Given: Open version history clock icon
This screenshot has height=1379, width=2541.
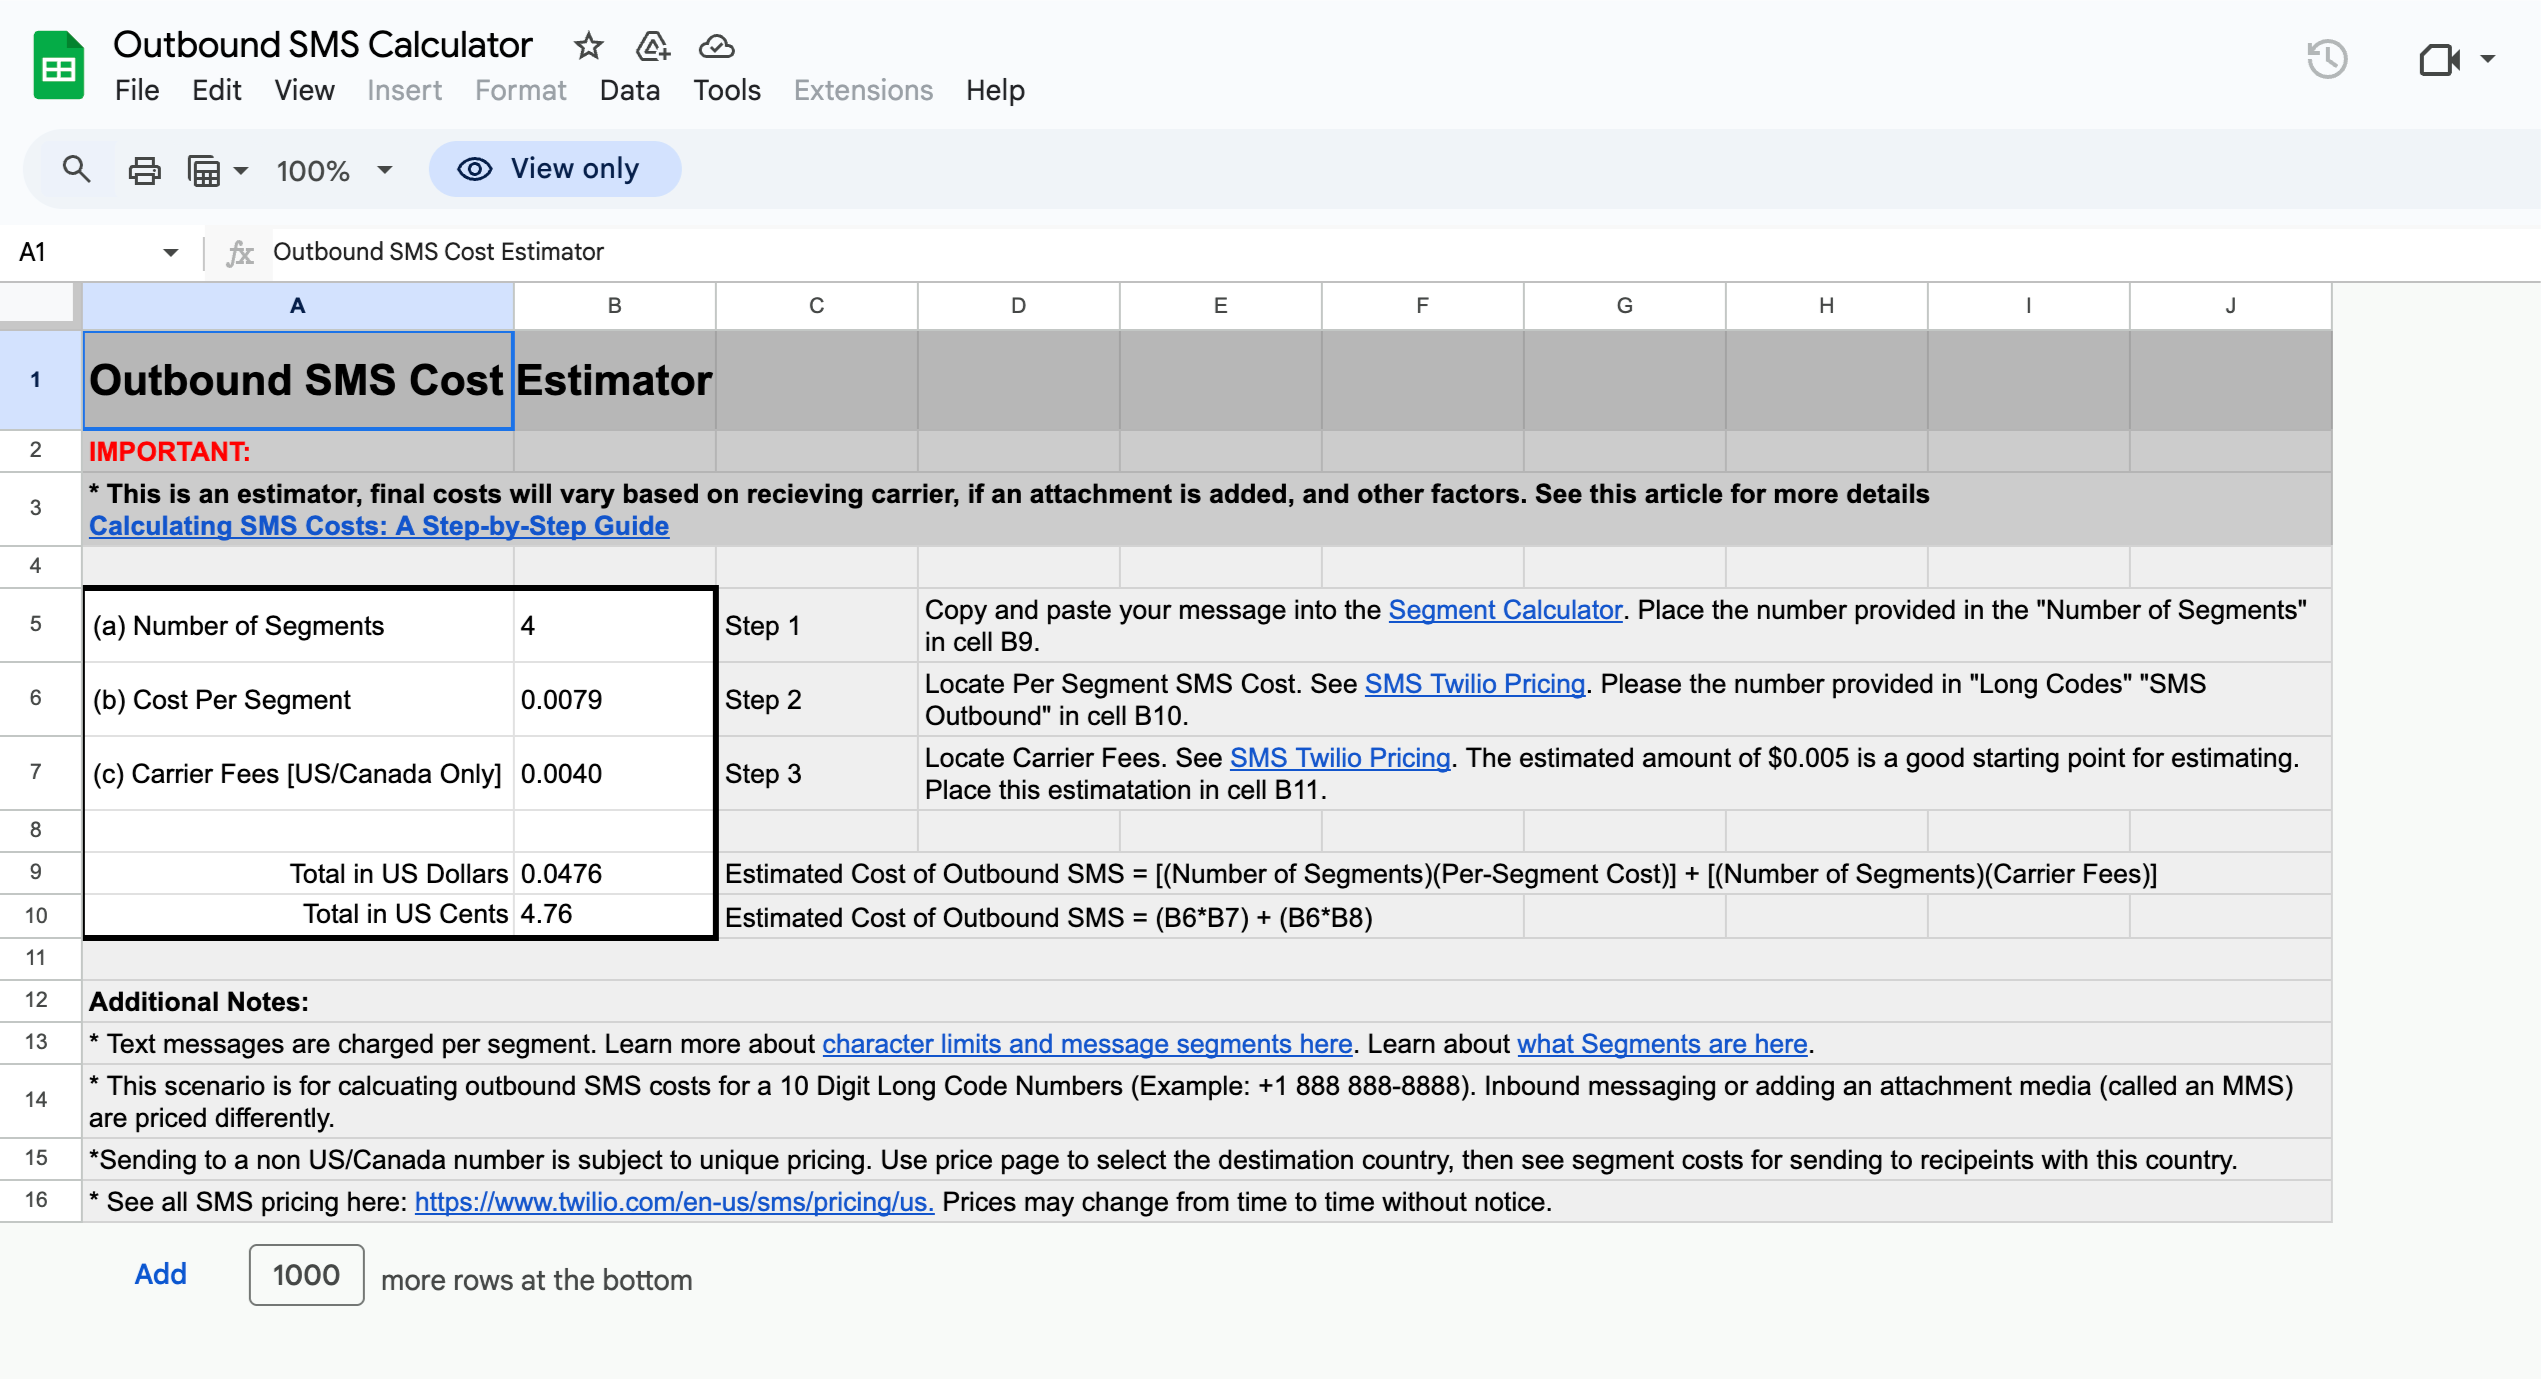Looking at the screenshot, I should 2326,59.
